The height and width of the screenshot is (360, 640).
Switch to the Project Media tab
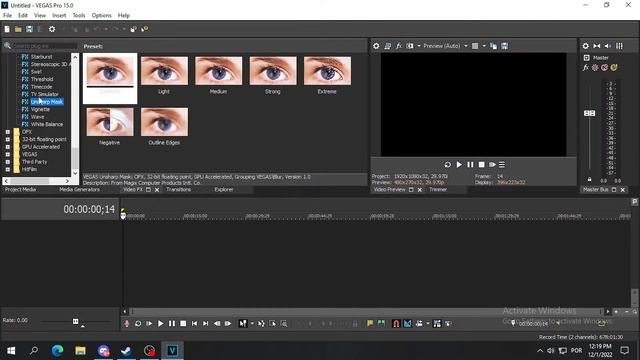pos(20,190)
